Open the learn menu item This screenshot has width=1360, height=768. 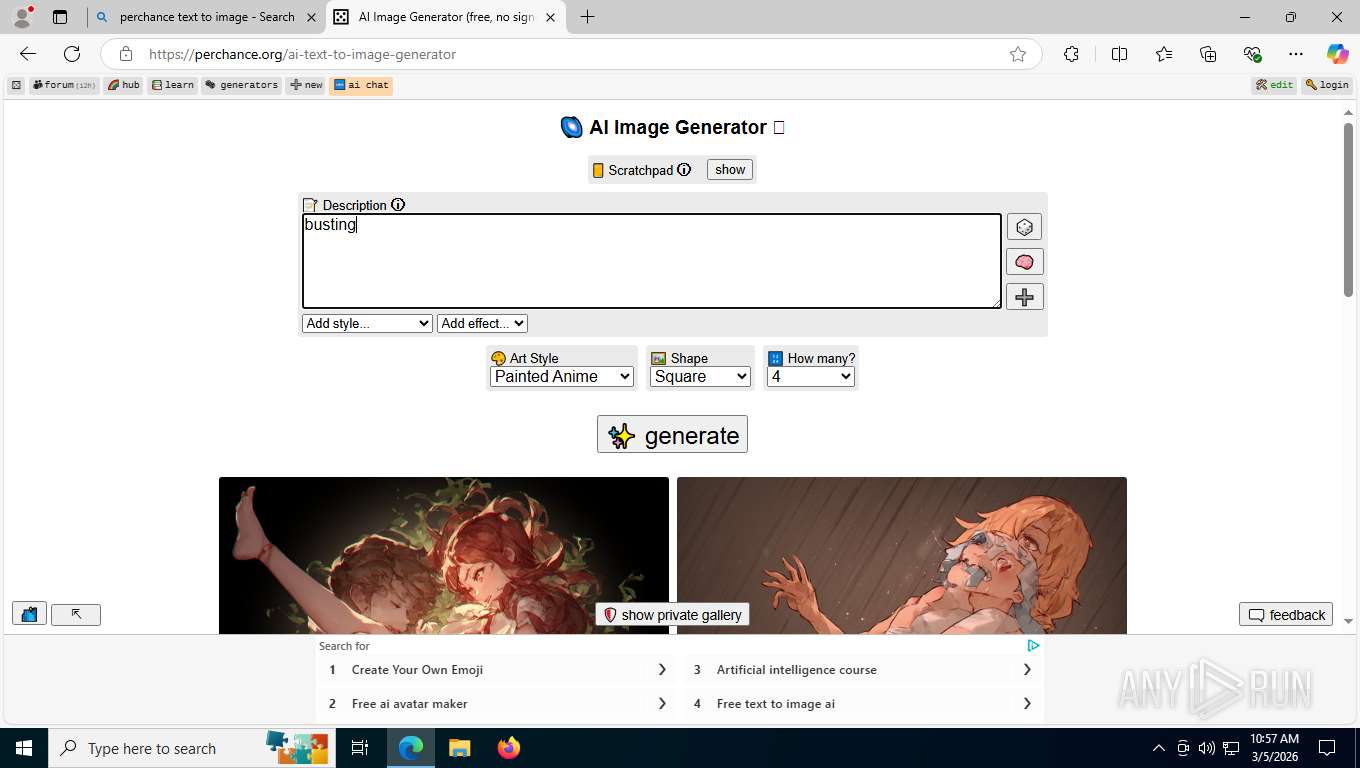coord(173,85)
